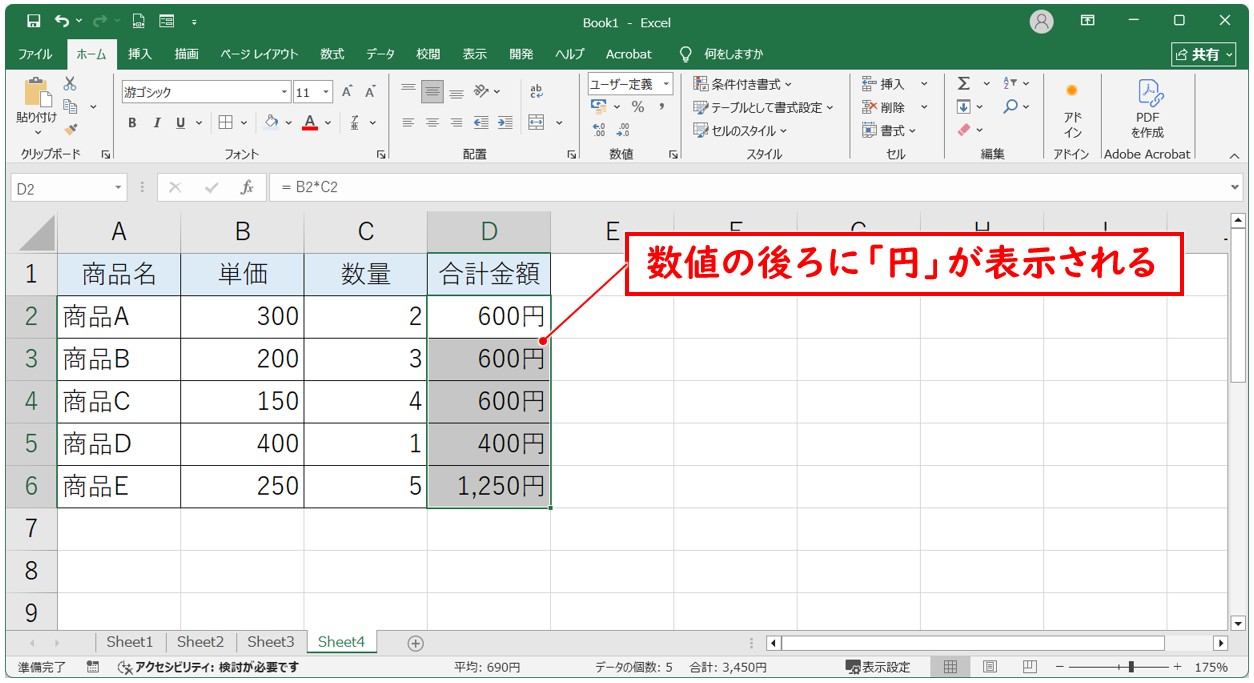This screenshot has width=1254, height=683.
Task: Open the font name dropdown
Action: tap(286, 91)
